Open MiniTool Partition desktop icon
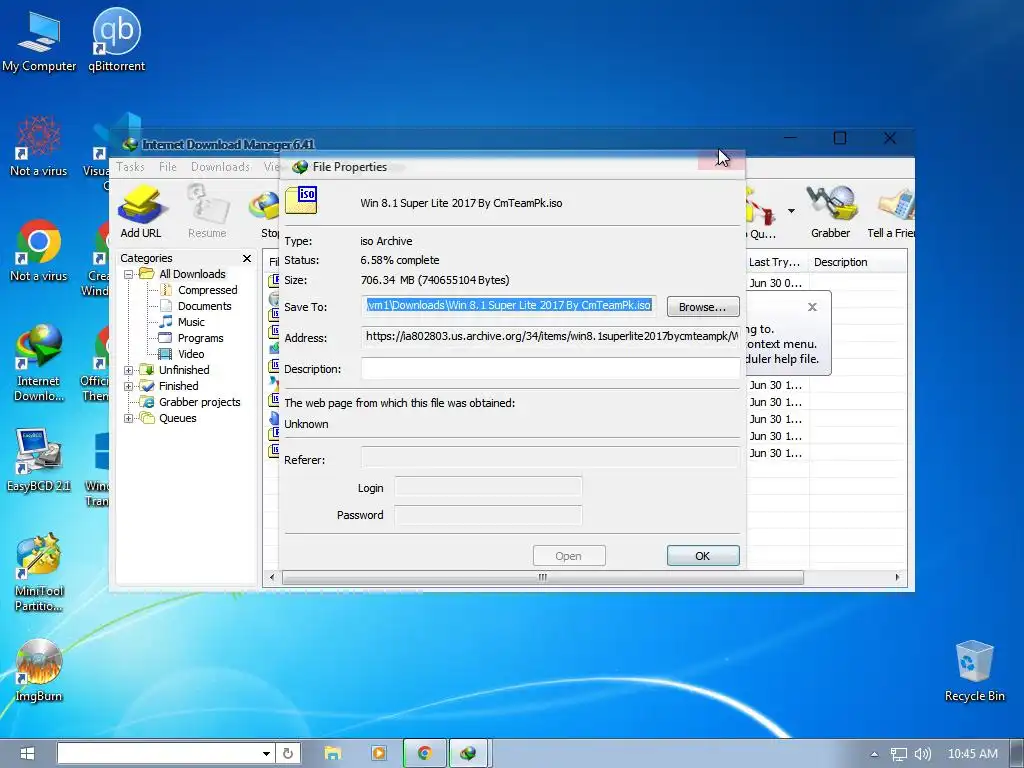Image resolution: width=1024 pixels, height=768 pixels. point(39,573)
